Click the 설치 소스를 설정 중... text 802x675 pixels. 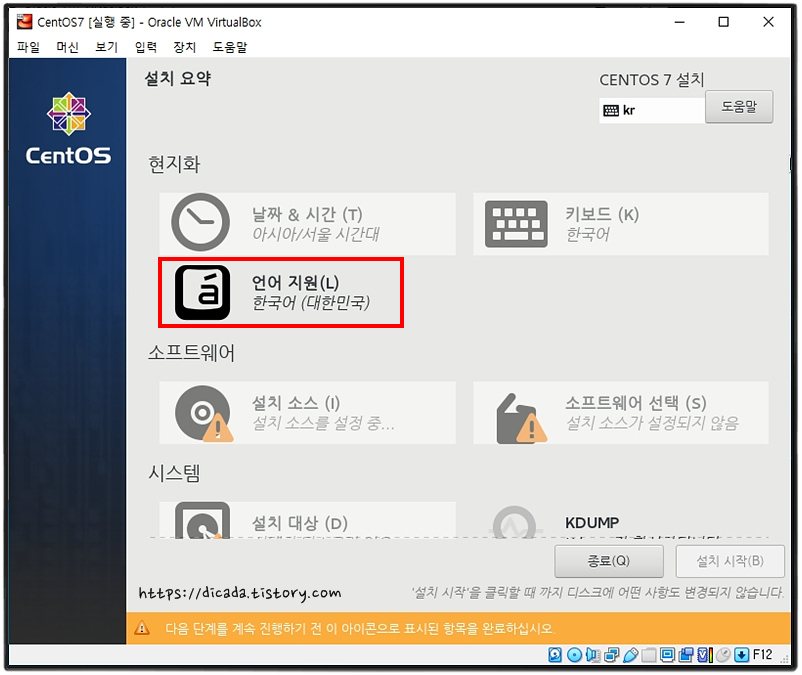[x=323, y=423]
